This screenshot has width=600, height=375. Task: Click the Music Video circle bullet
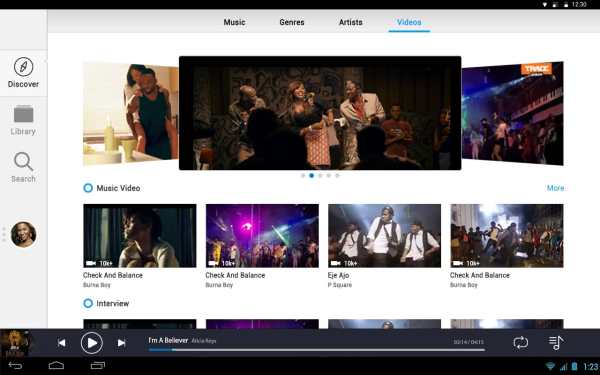(x=88, y=188)
